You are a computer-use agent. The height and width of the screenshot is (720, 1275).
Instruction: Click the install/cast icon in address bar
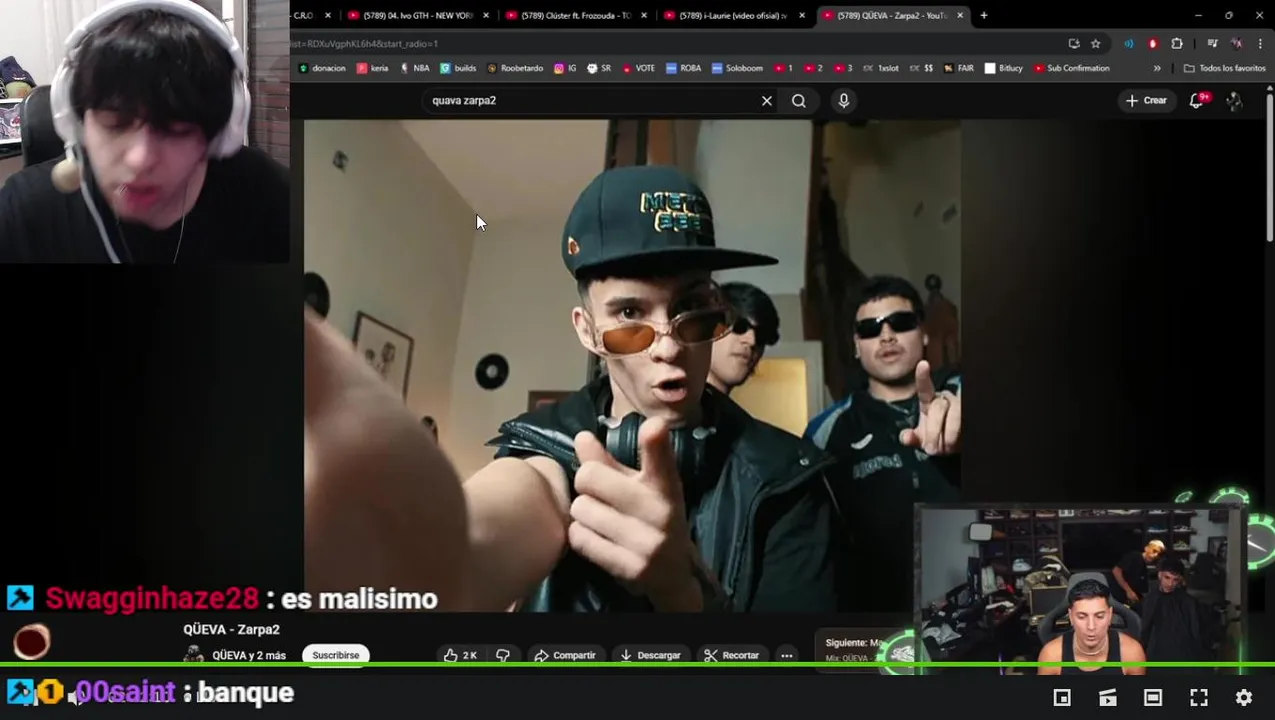1074,44
